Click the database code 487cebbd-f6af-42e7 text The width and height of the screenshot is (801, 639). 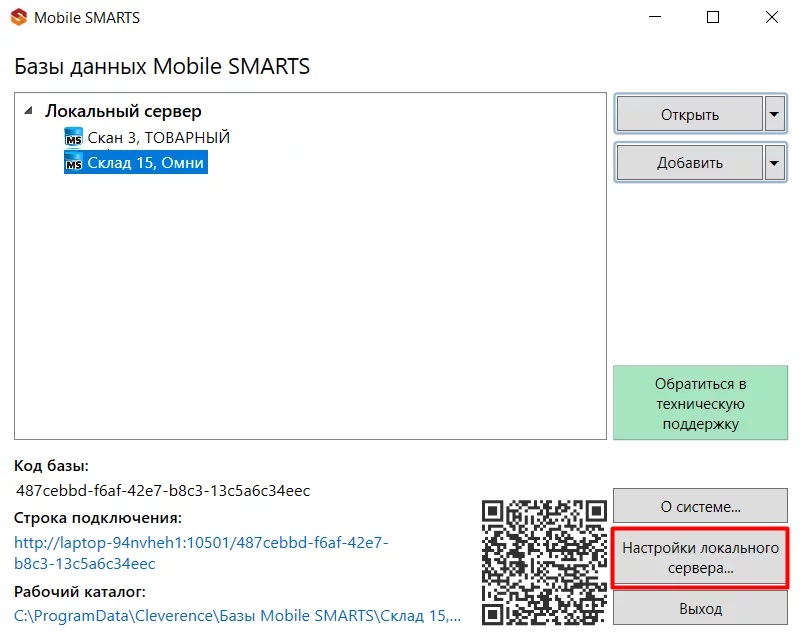163,490
